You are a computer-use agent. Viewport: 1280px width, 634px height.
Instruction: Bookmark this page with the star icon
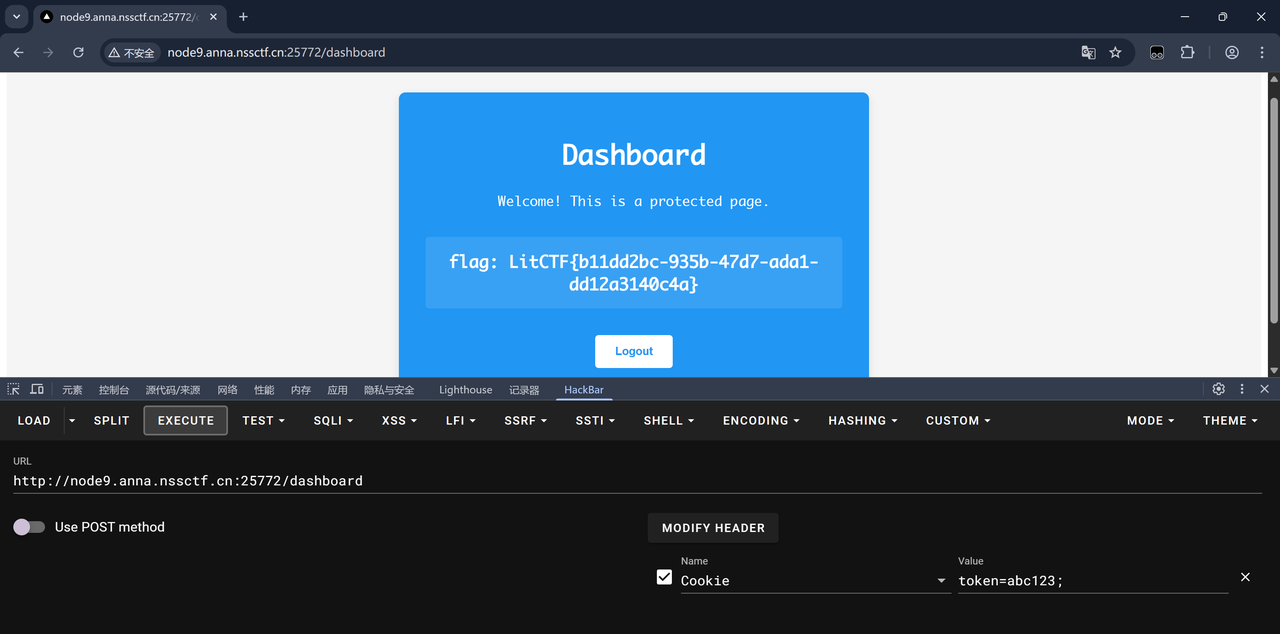(x=1115, y=52)
